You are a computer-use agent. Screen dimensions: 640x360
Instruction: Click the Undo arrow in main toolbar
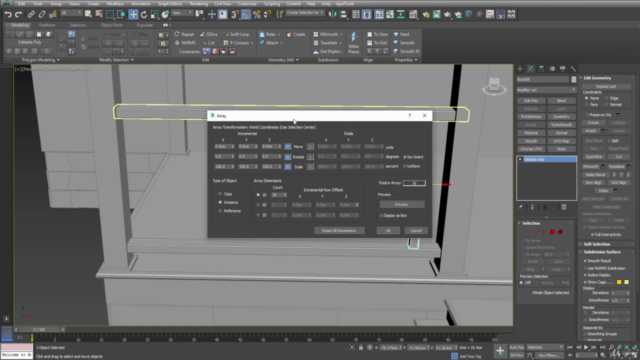(8, 15)
